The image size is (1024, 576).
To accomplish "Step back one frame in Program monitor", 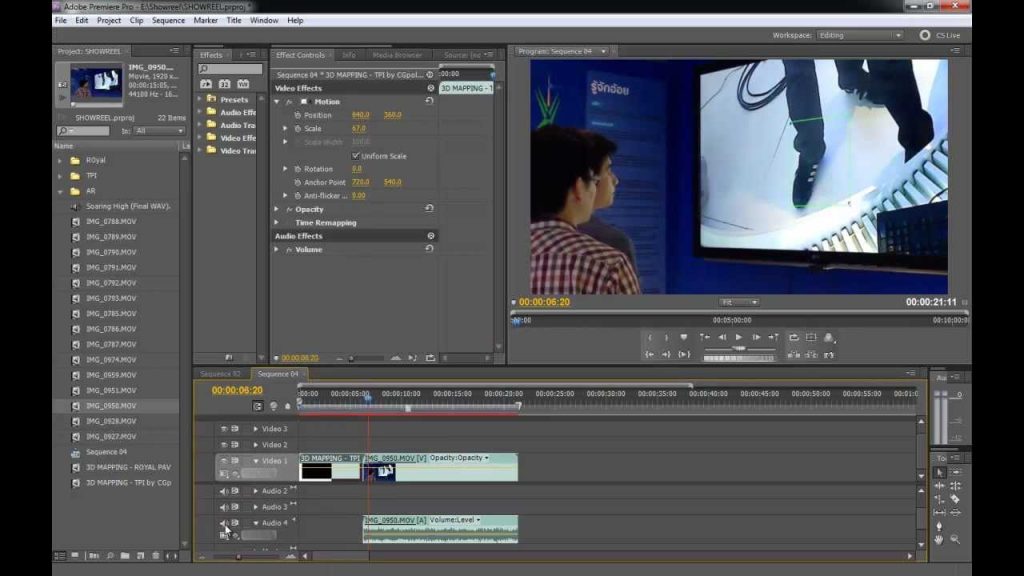I will [722, 338].
